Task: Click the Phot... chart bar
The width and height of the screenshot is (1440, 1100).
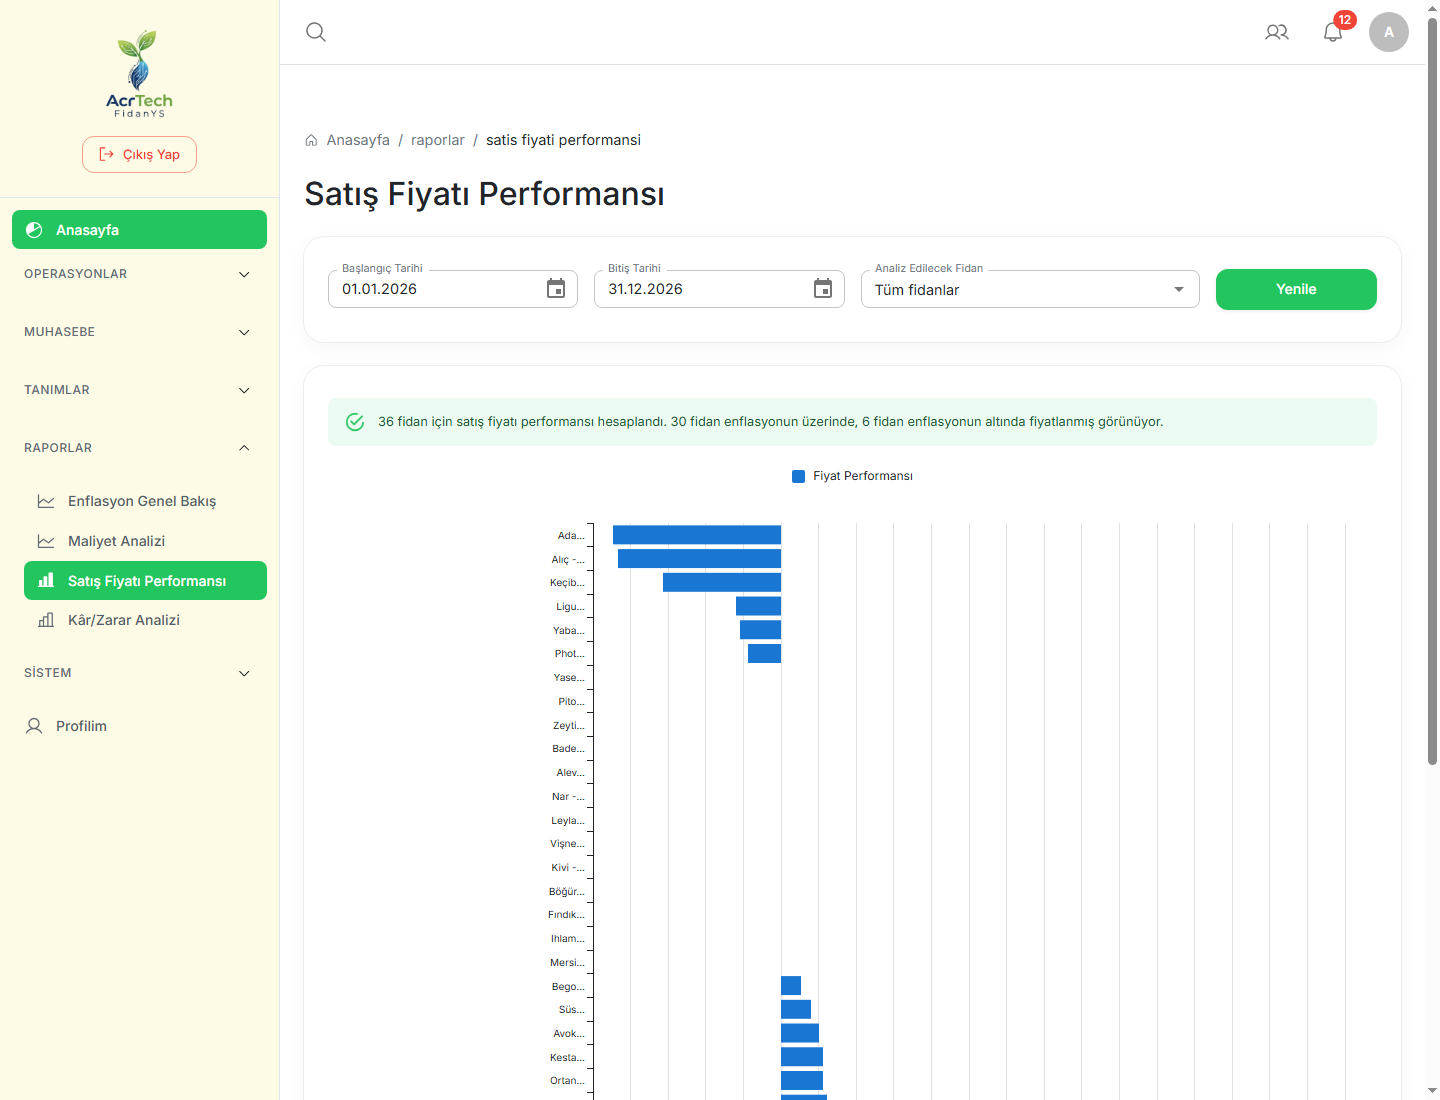Action: tap(764, 653)
